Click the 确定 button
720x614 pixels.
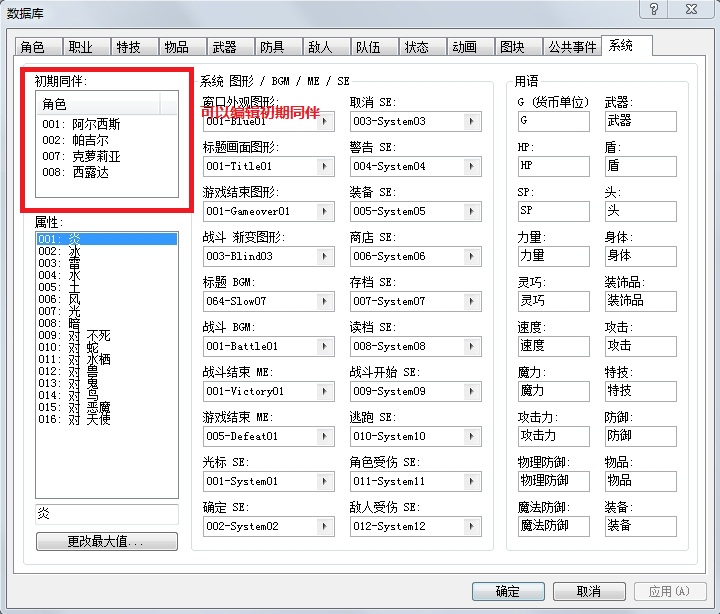[508, 591]
